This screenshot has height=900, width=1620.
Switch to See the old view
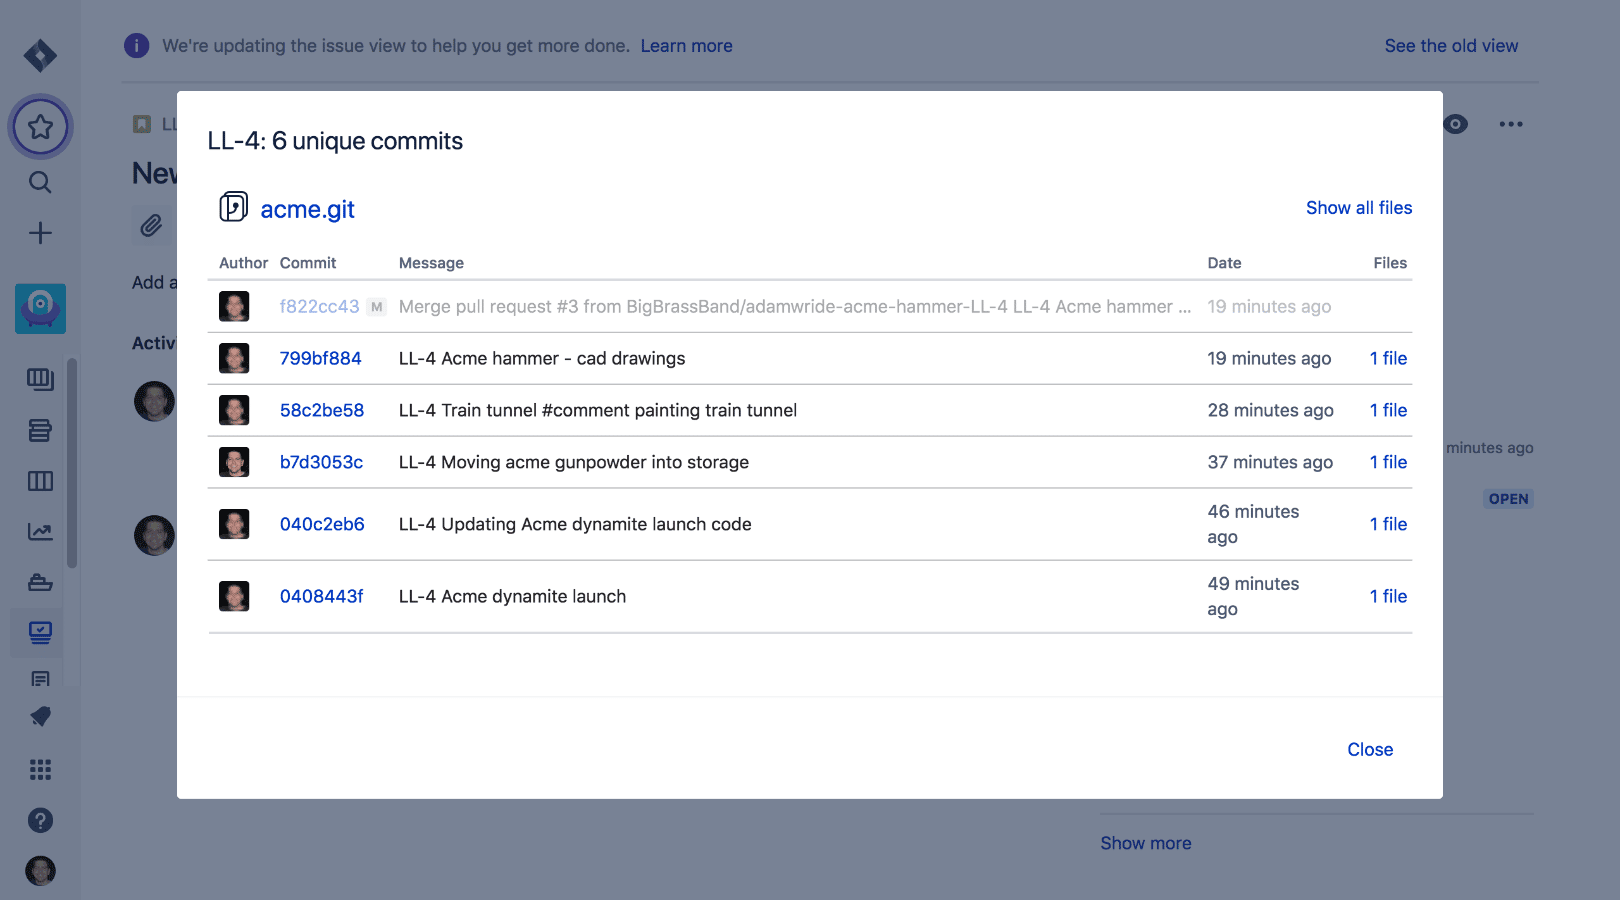click(1450, 46)
